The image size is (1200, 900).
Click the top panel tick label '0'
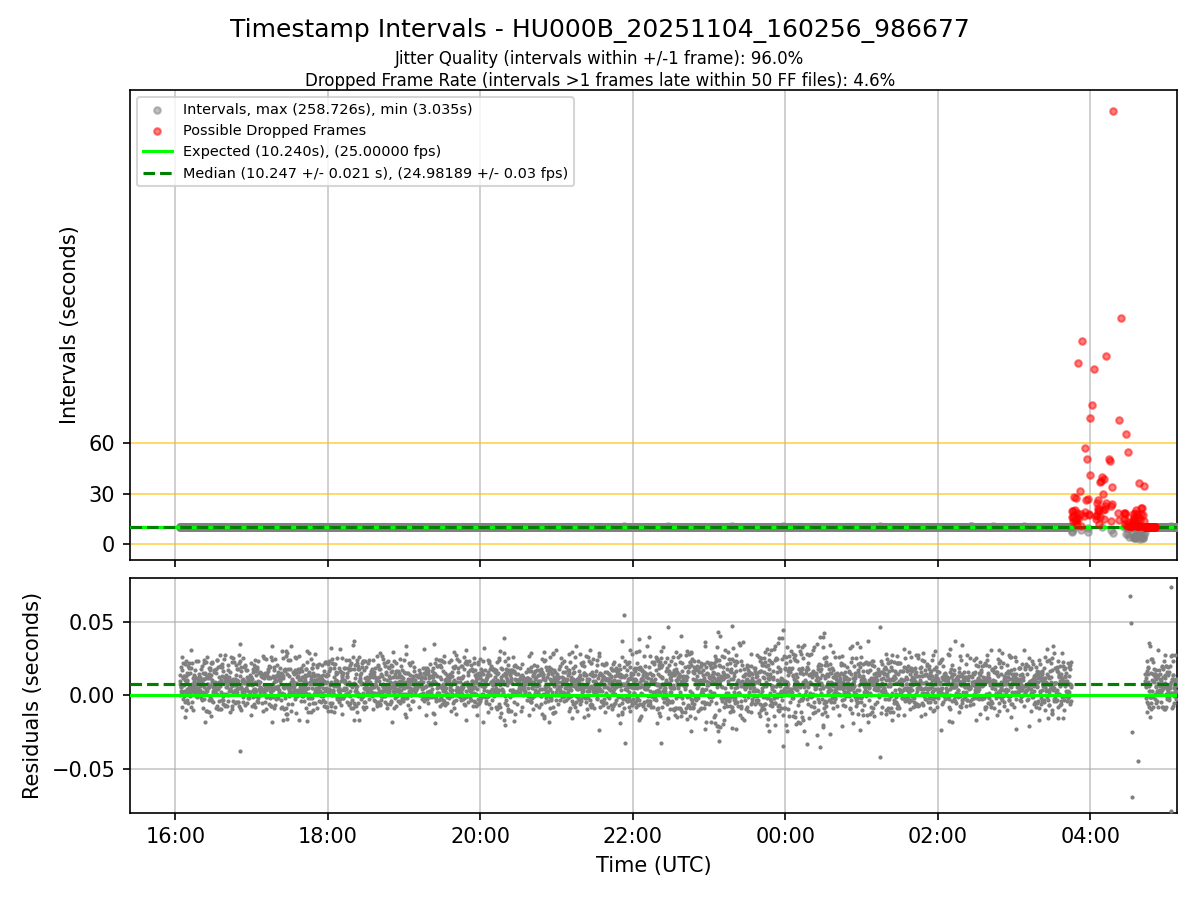point(111,545)
